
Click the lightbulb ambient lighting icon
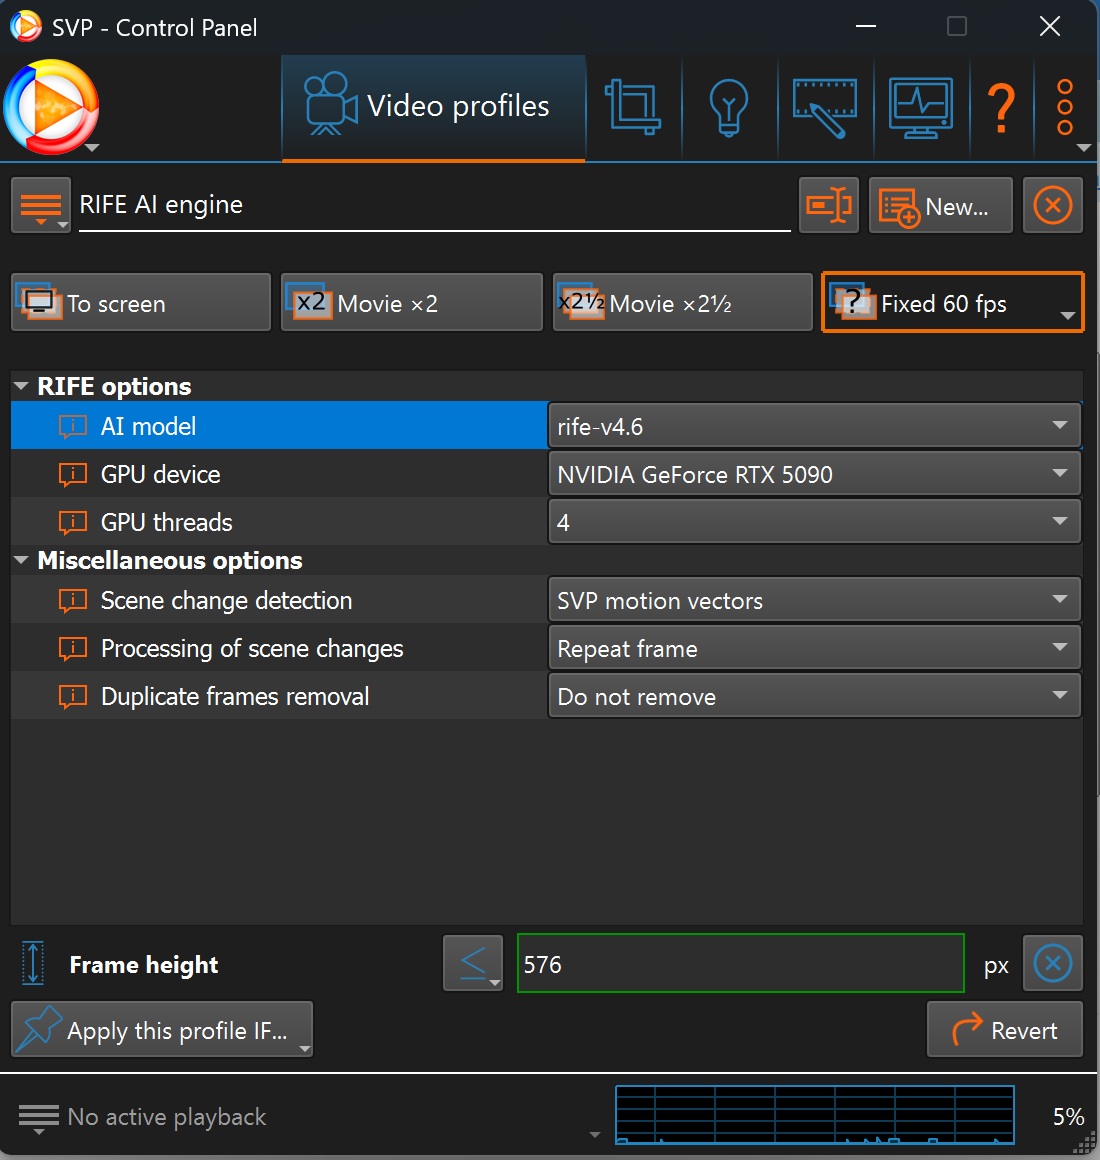point(729,107)
